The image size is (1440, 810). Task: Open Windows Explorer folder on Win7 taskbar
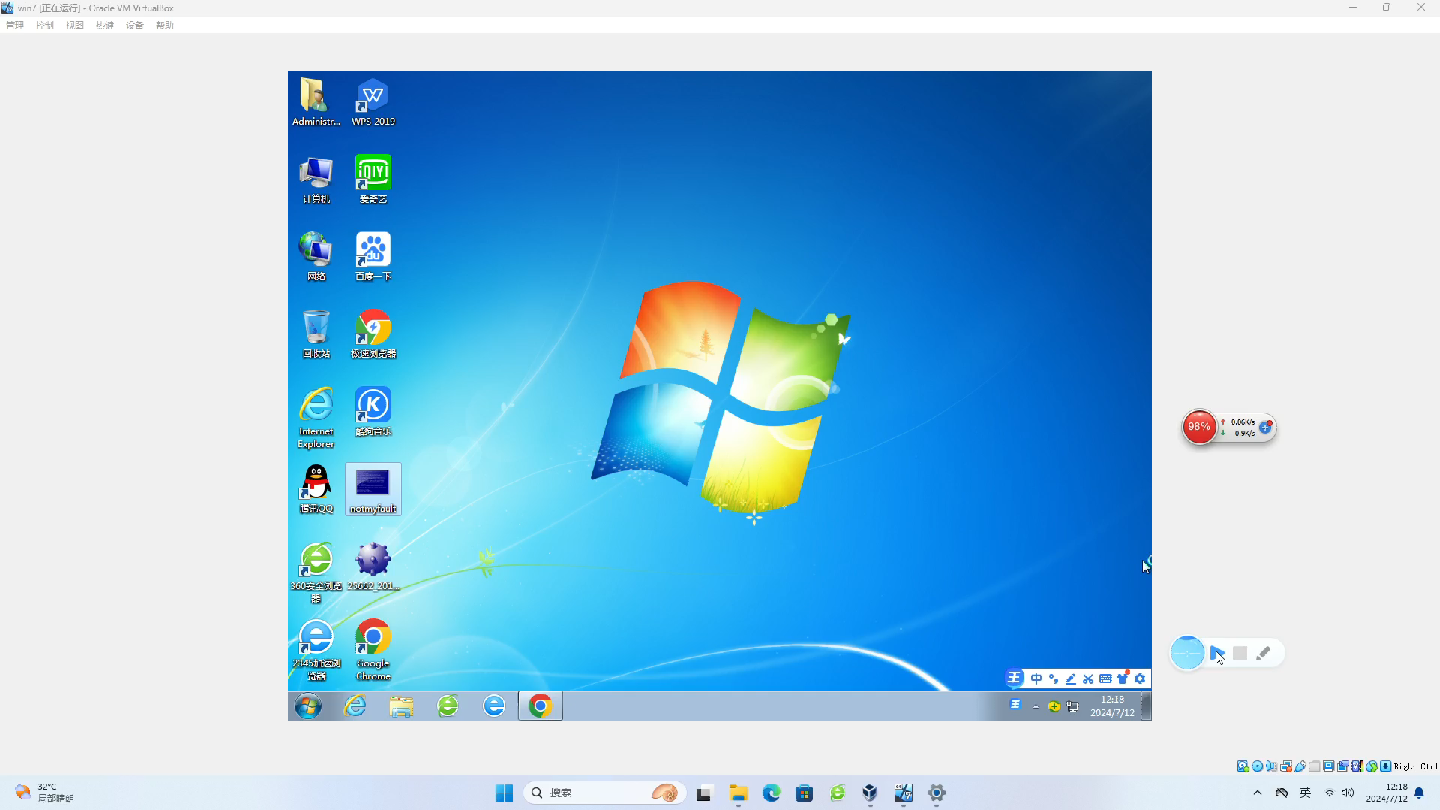(401, 706)
